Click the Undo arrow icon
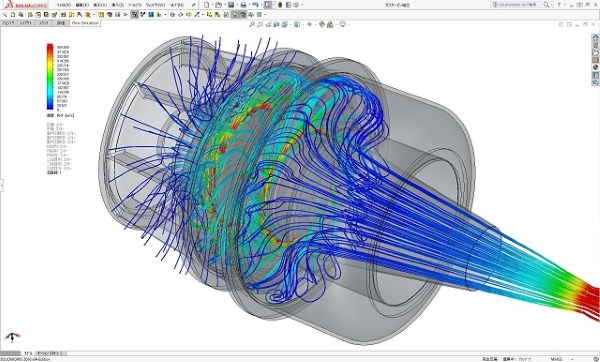The image size is (600, 362). [x=255, y=5]
